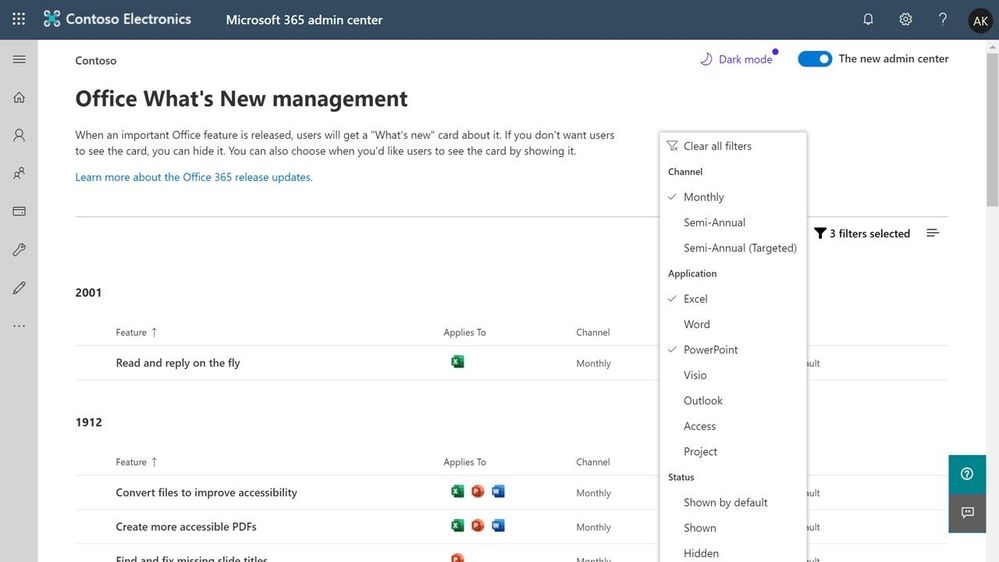Open the app launcher waffle icon
The height and width of the screenshot is (562, 999).
pos(19,19)
